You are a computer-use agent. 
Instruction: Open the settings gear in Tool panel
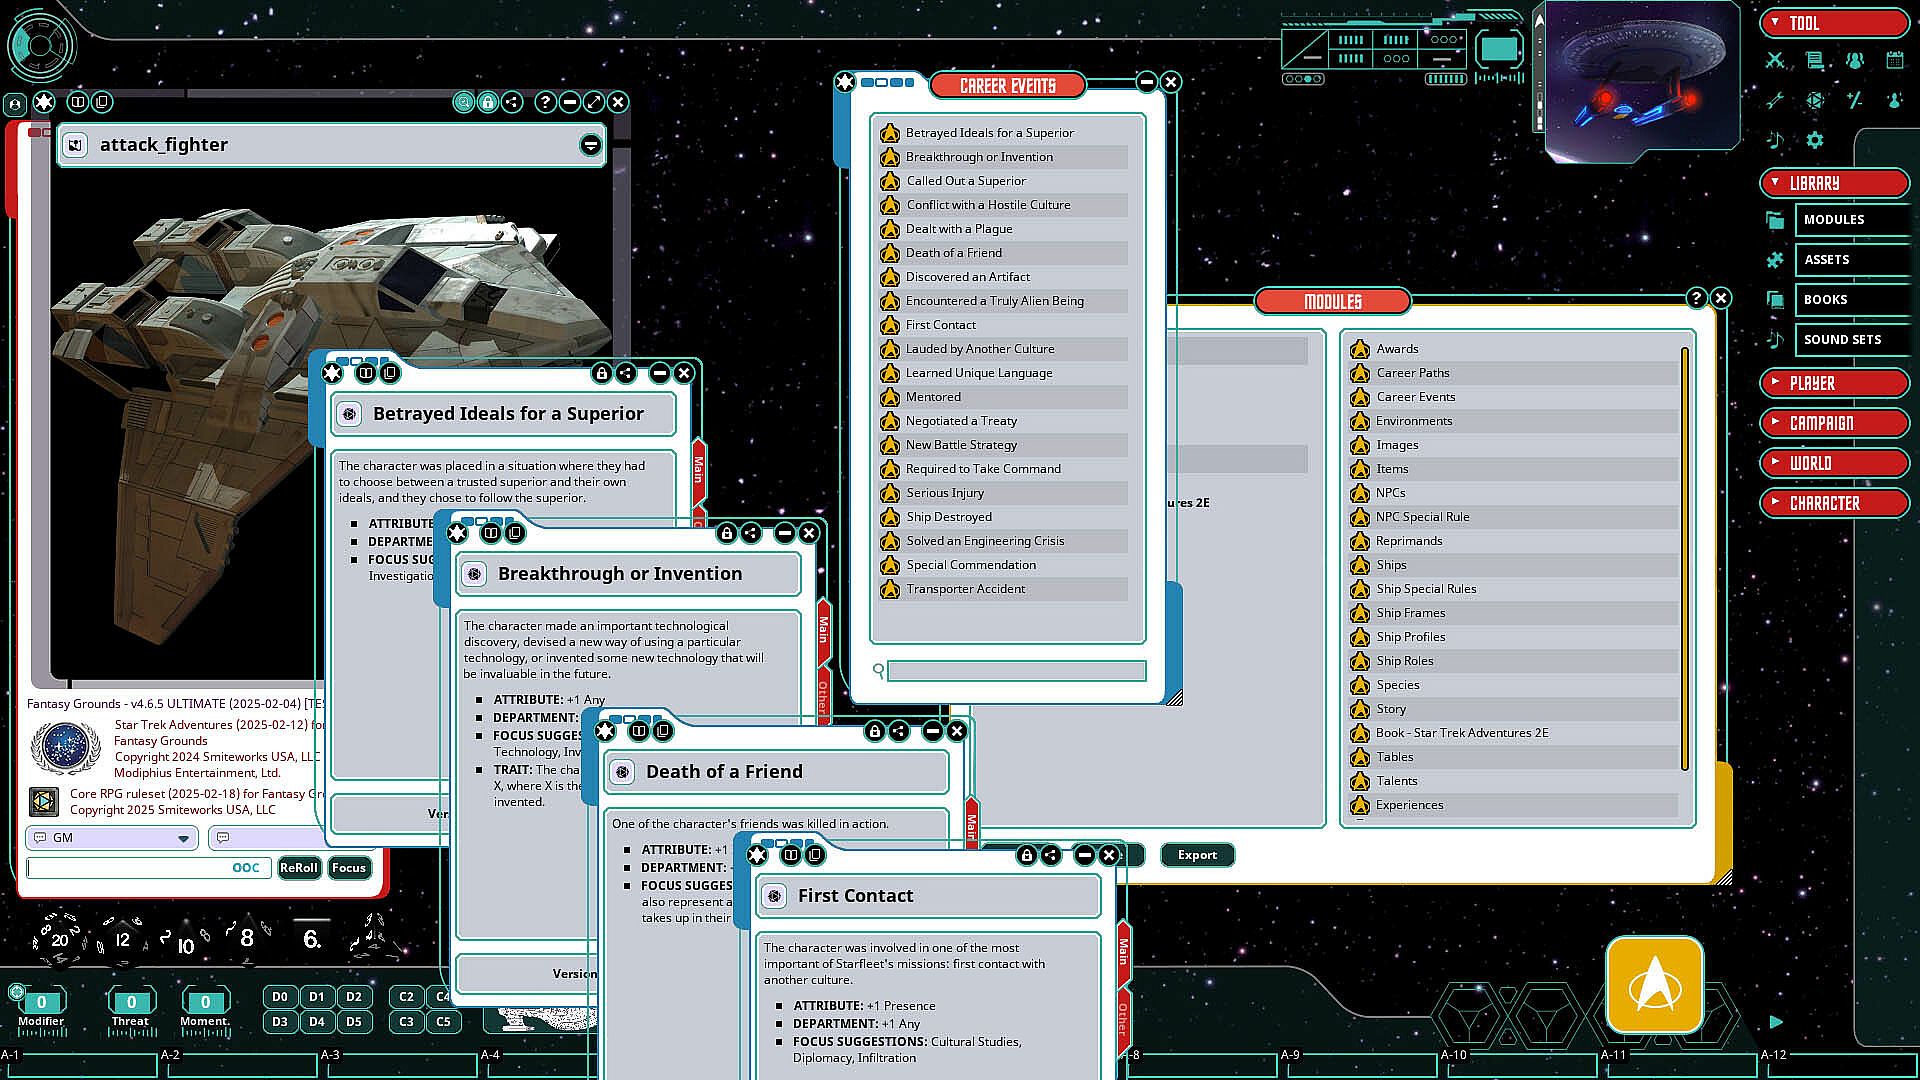click(1815, 141)
